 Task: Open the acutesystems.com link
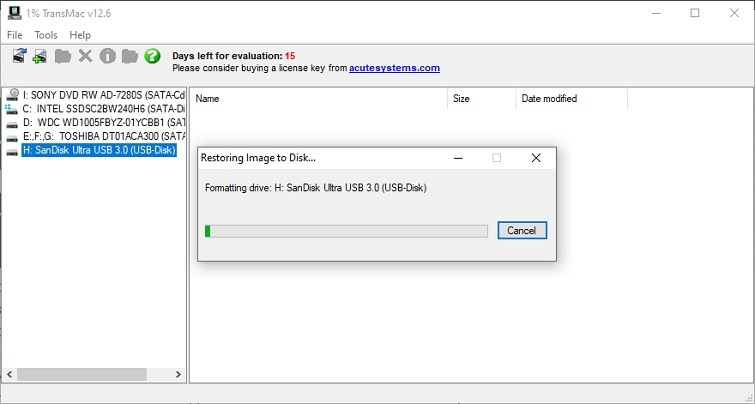(394, 68)
